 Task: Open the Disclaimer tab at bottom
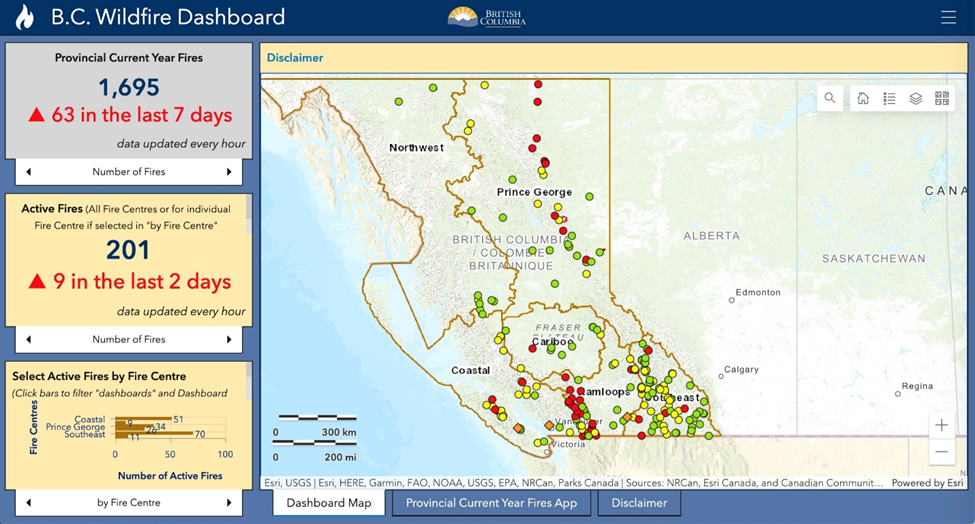(639, 503)
